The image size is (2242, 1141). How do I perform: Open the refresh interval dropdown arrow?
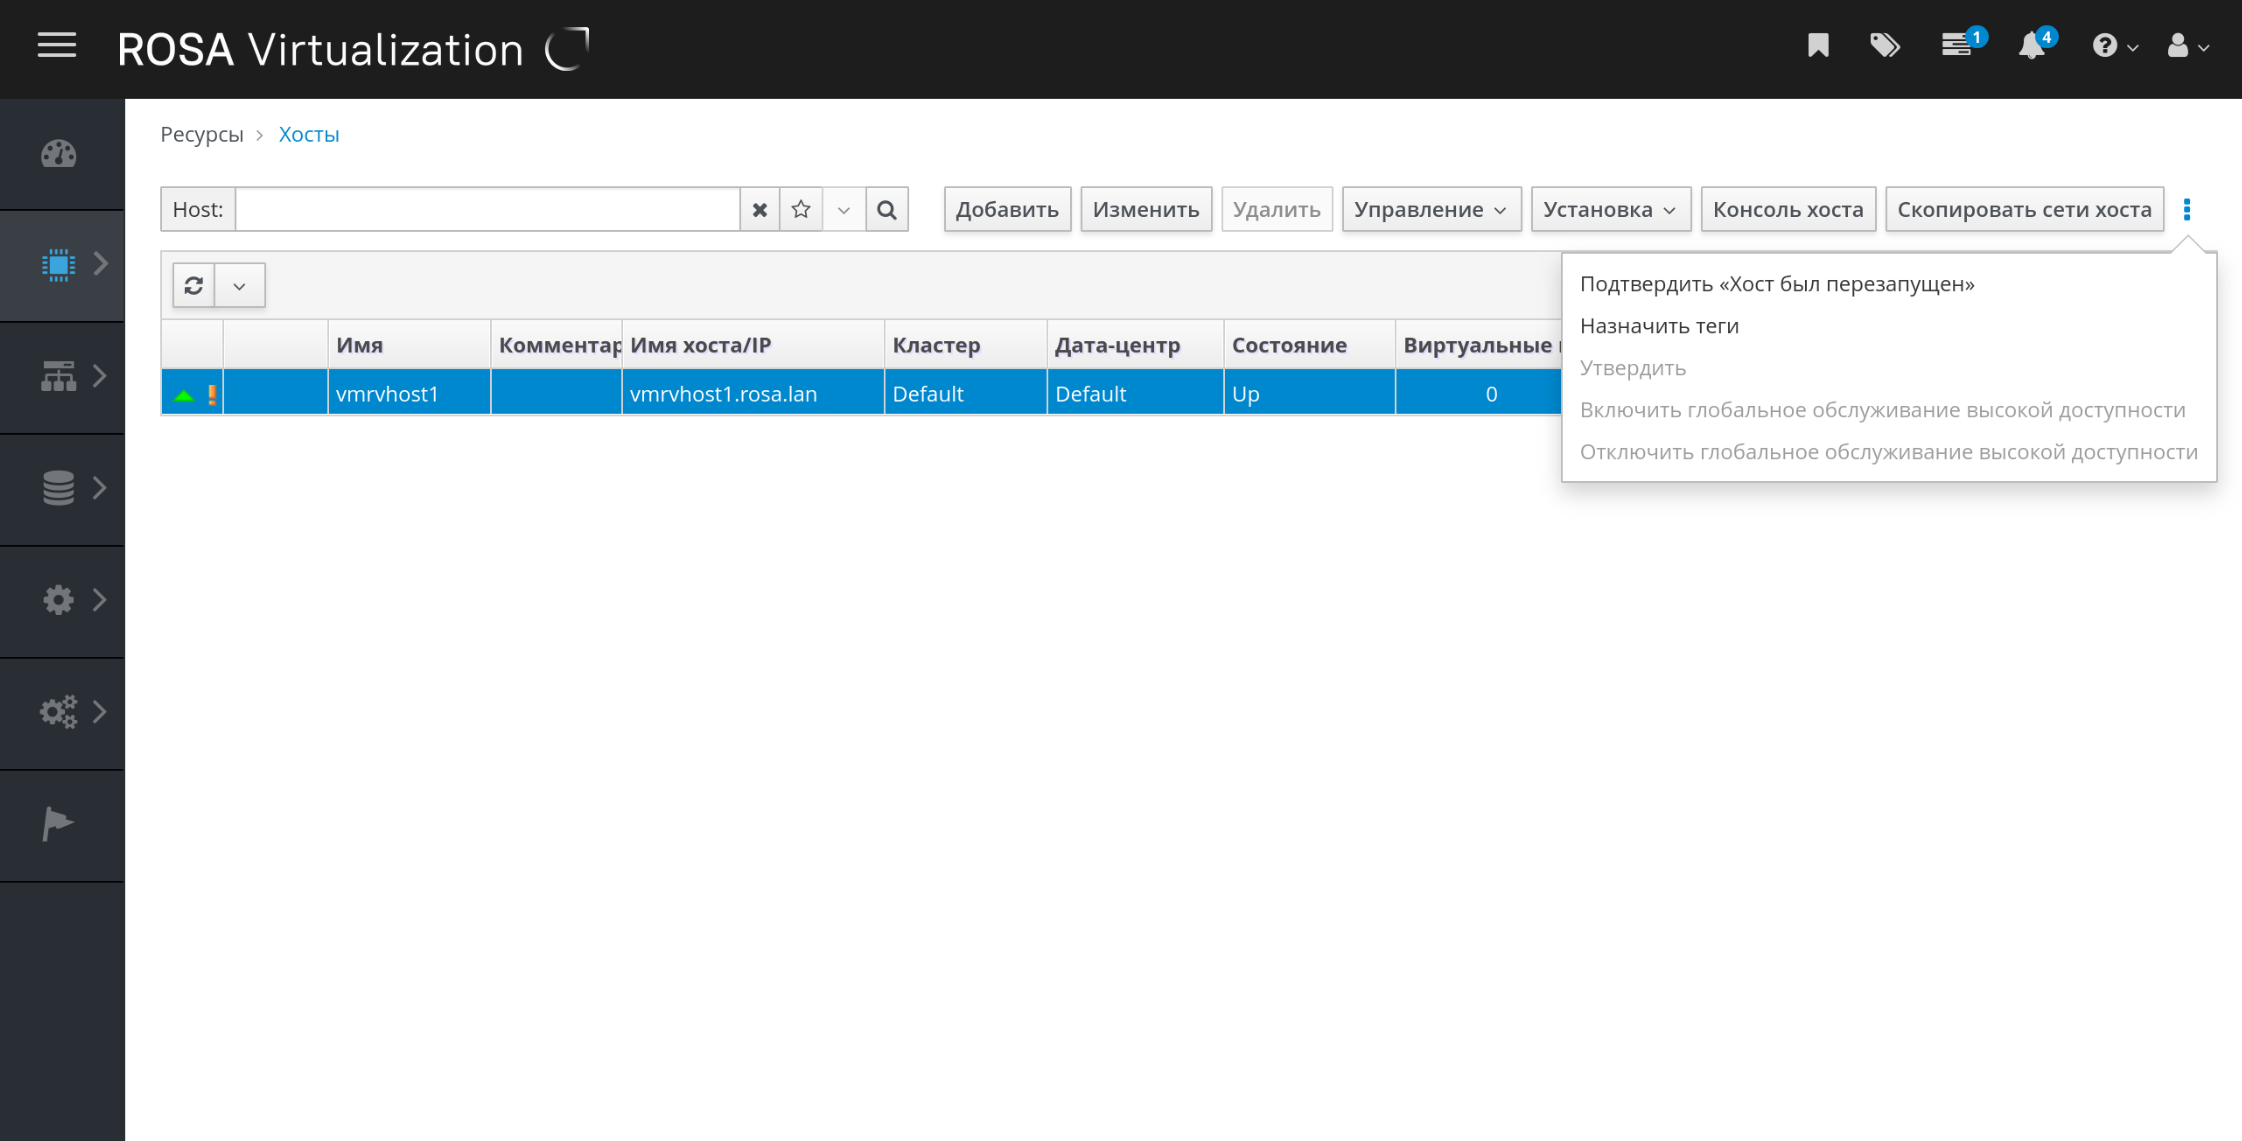(240, 286)
